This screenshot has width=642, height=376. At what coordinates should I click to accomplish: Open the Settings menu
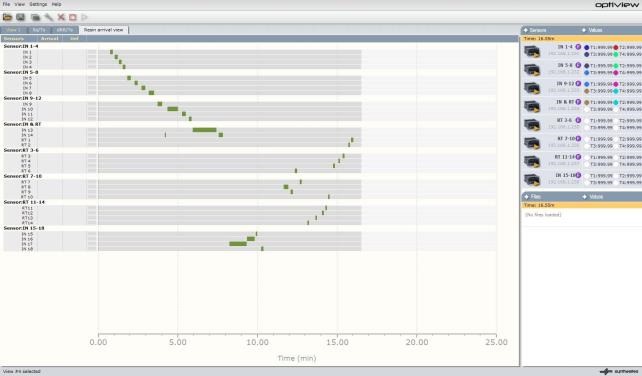(x=38, y=4)
